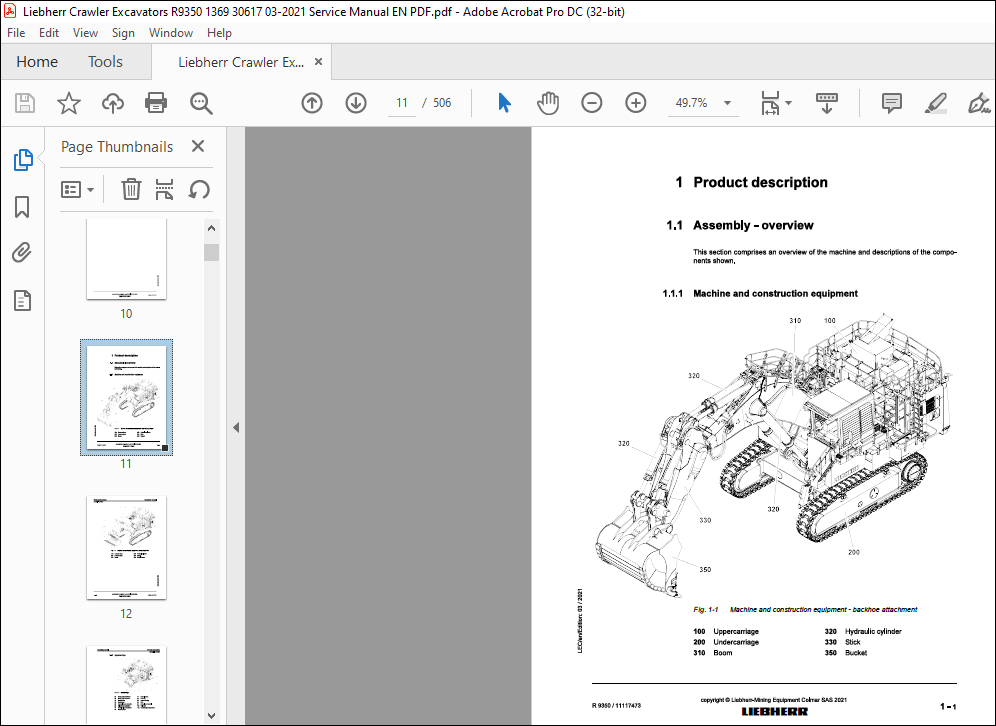
Task: Click the thumbnails scrollbar down arrow
Action: point(212,716)
